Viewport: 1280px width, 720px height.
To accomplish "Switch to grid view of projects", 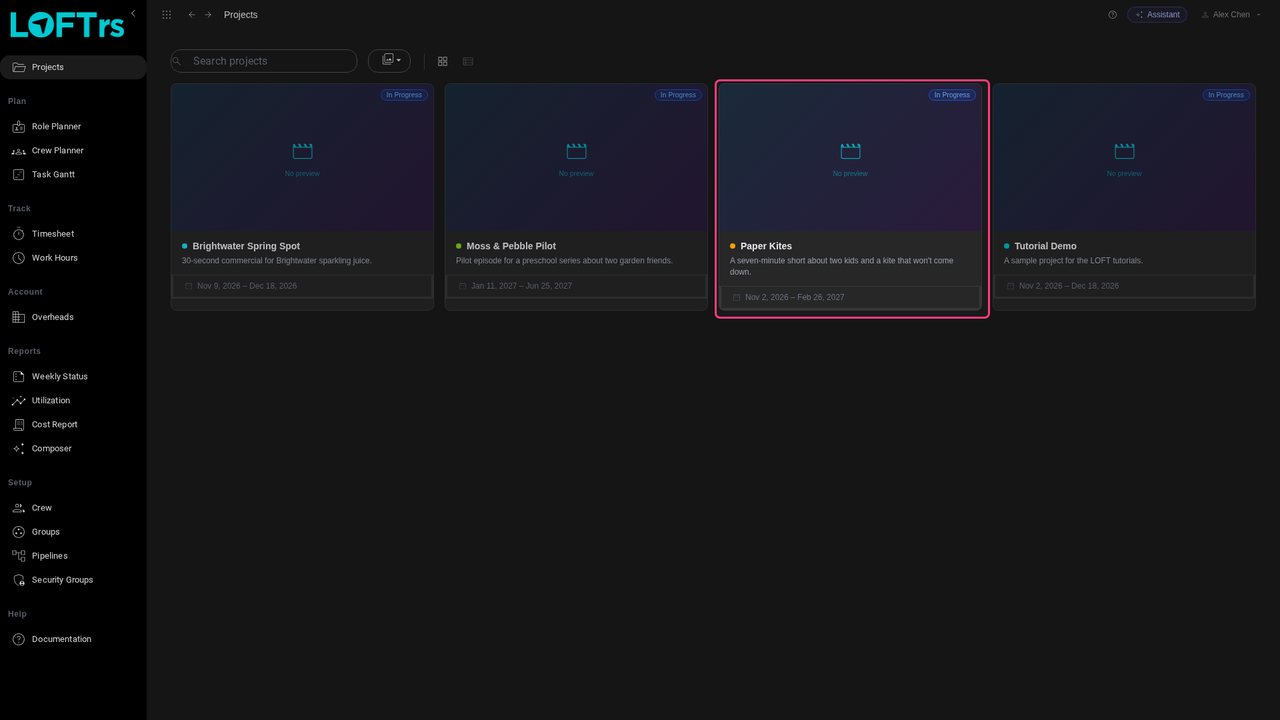I will click(443, 61).
